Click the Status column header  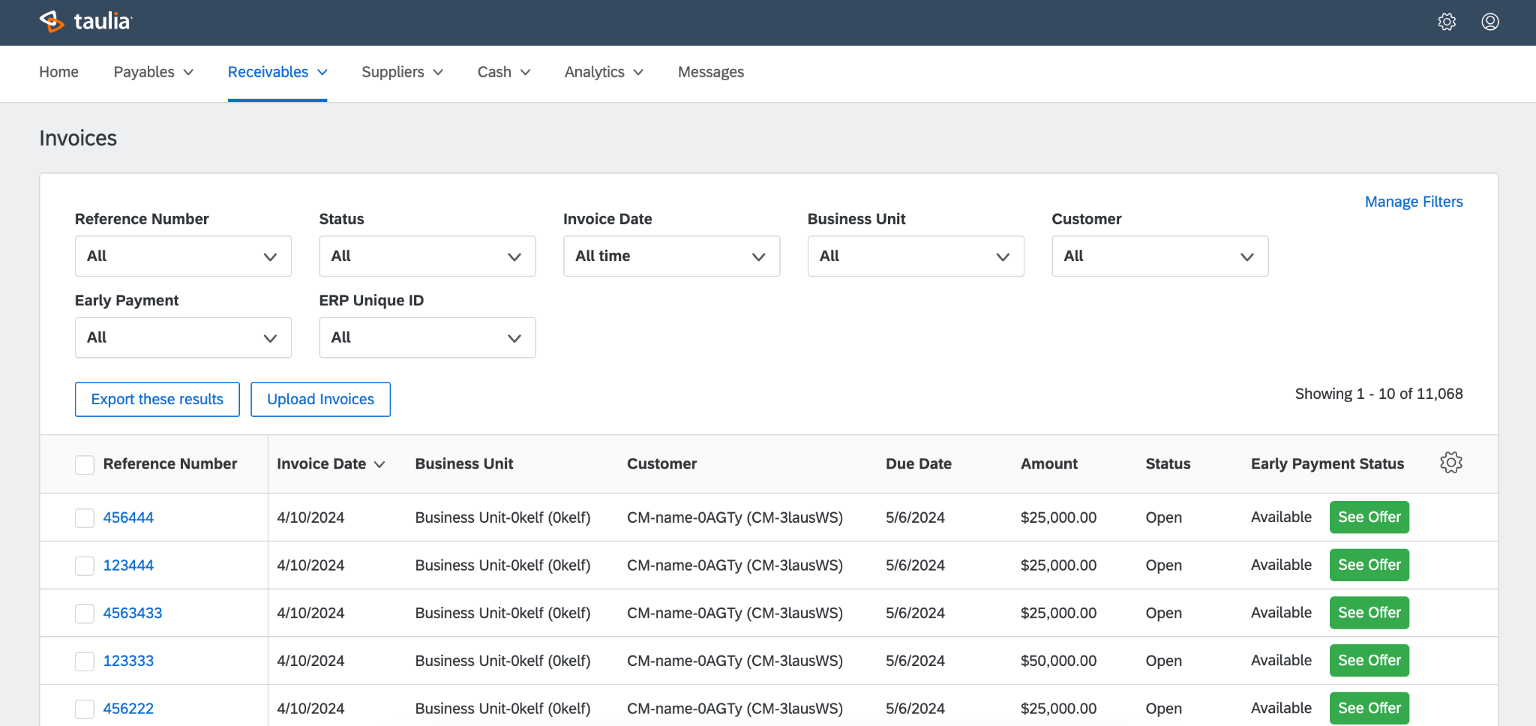[x=1168, y=464]
